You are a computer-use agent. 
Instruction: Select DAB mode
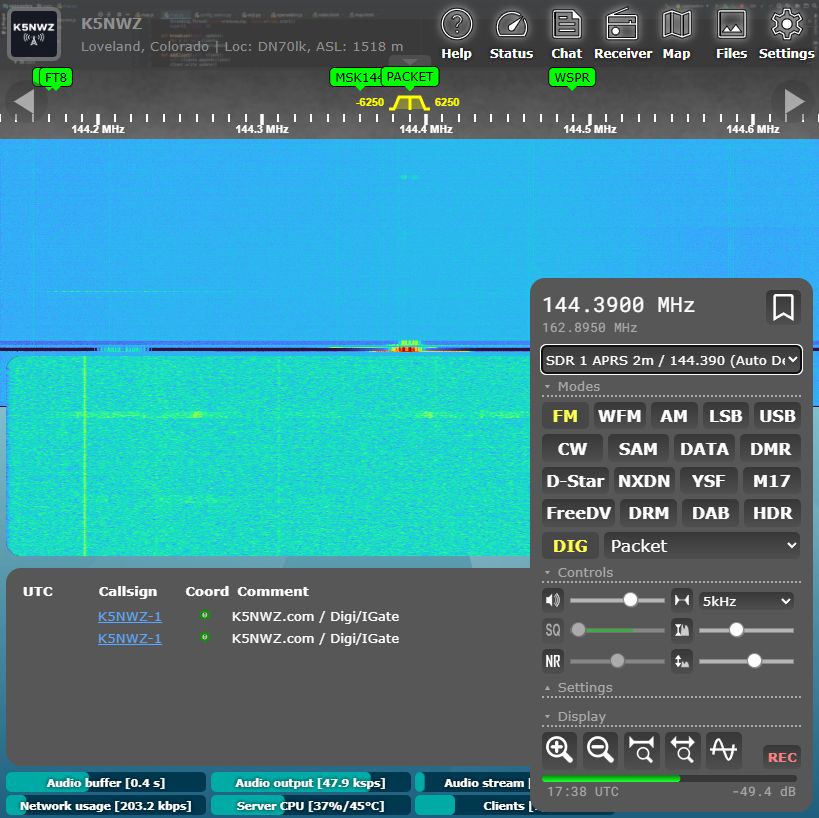pos(711,513)
